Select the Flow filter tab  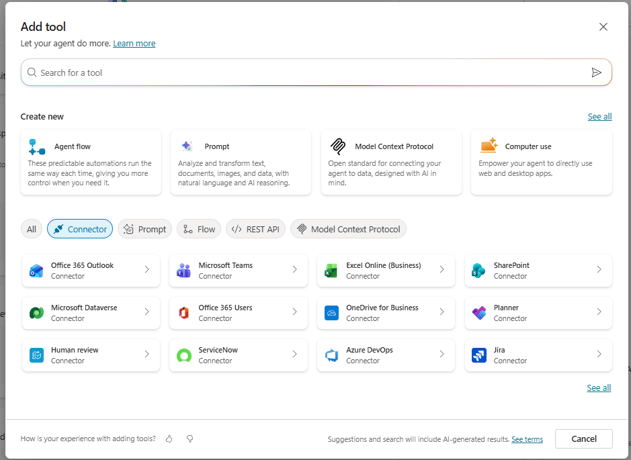199,229
